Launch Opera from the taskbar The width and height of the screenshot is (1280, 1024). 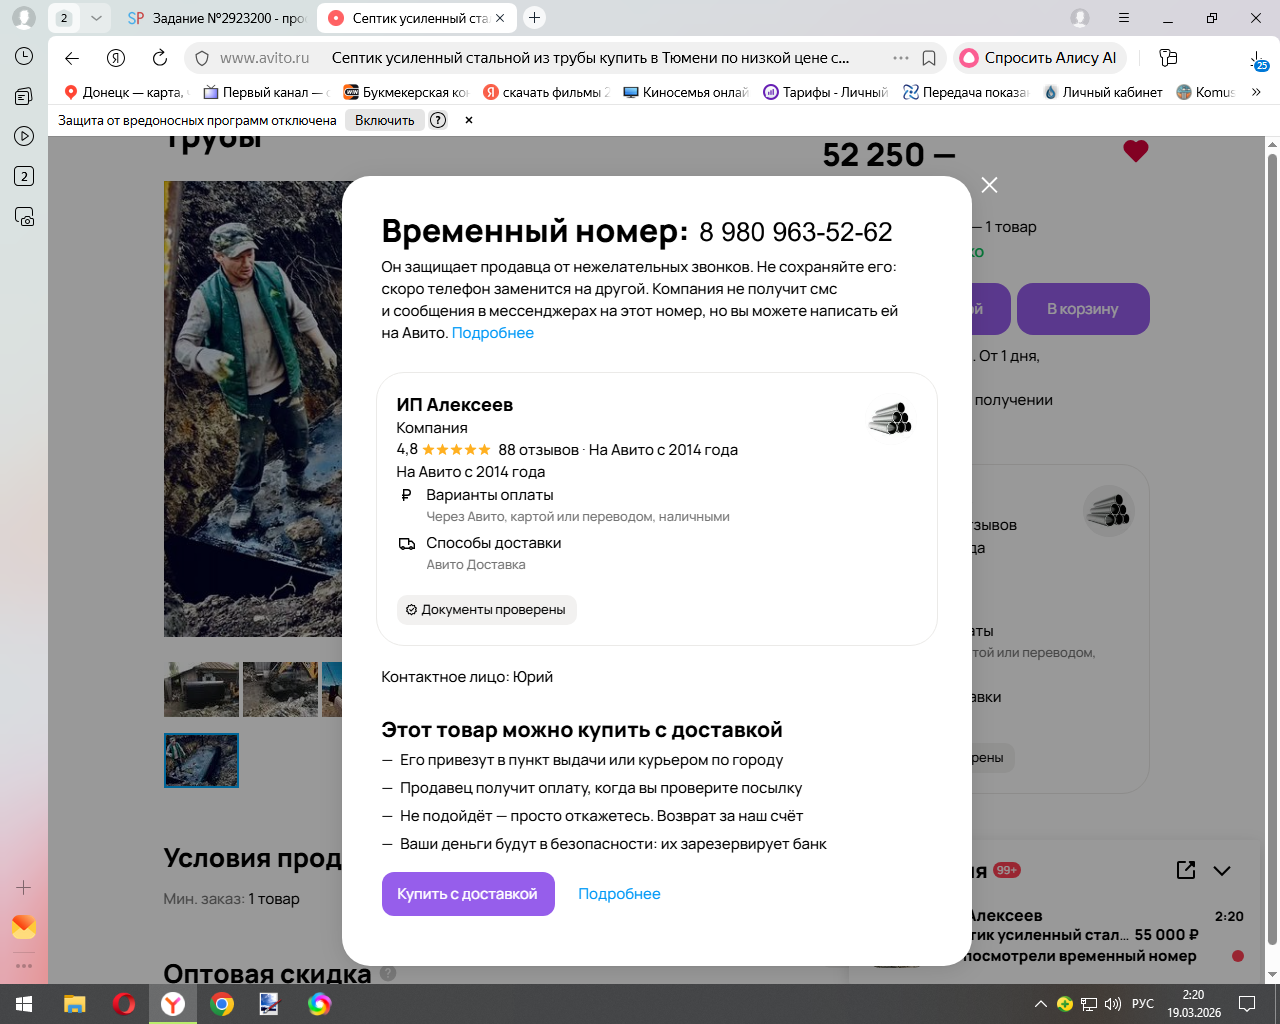click(124, 1004)
